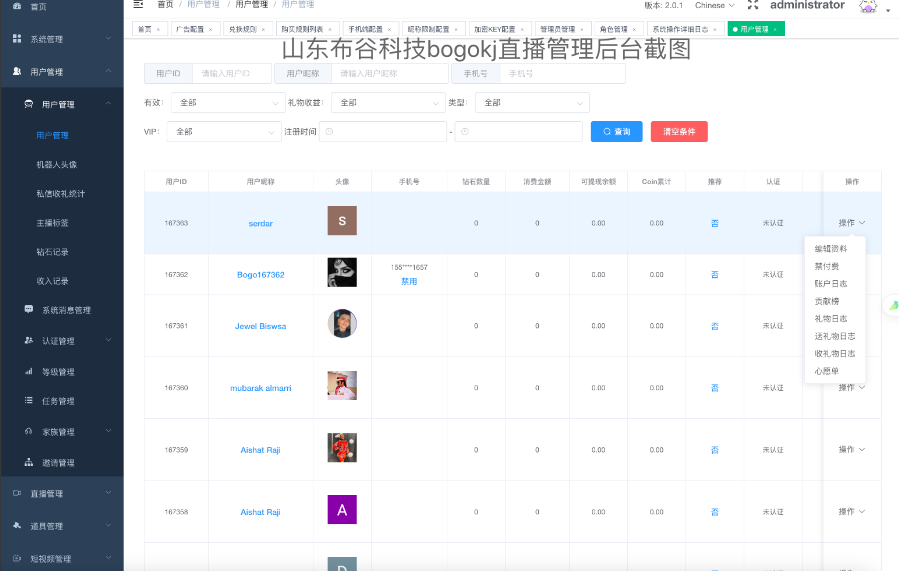Open 机器人头像 in the sidebar
This screenshot has width=899, height=571.
pos(57,165)
